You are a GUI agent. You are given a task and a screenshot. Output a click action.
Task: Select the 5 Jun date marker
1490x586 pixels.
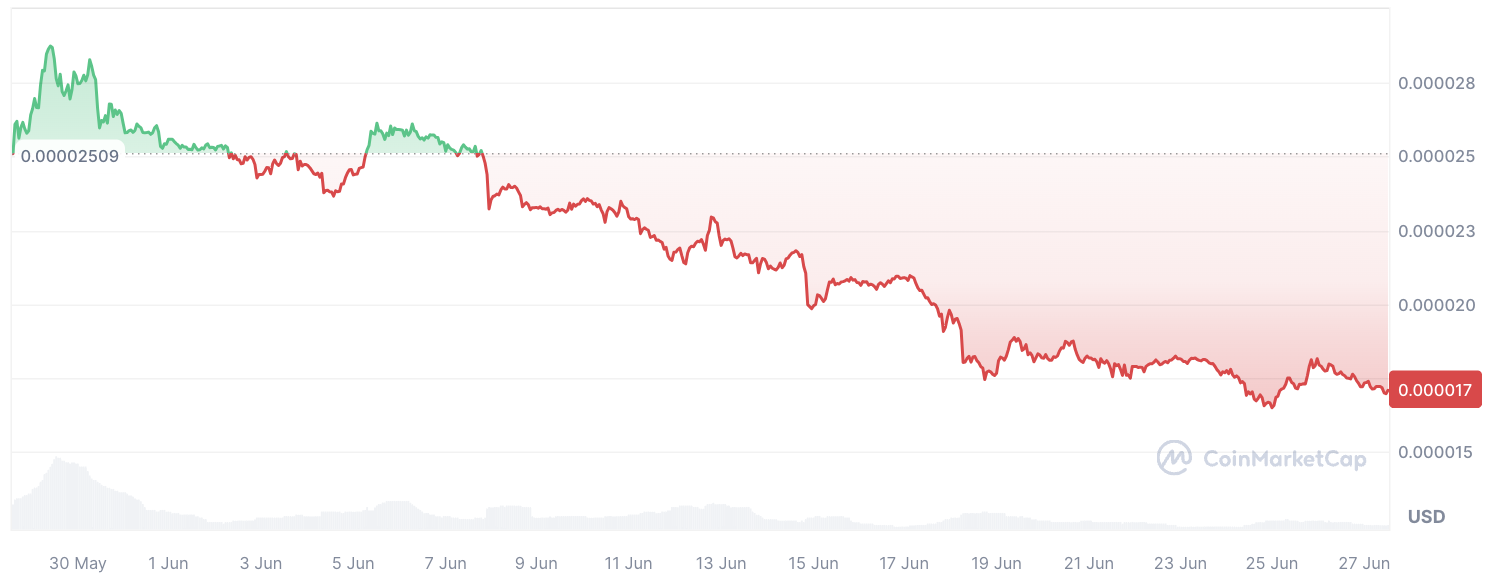353,564
